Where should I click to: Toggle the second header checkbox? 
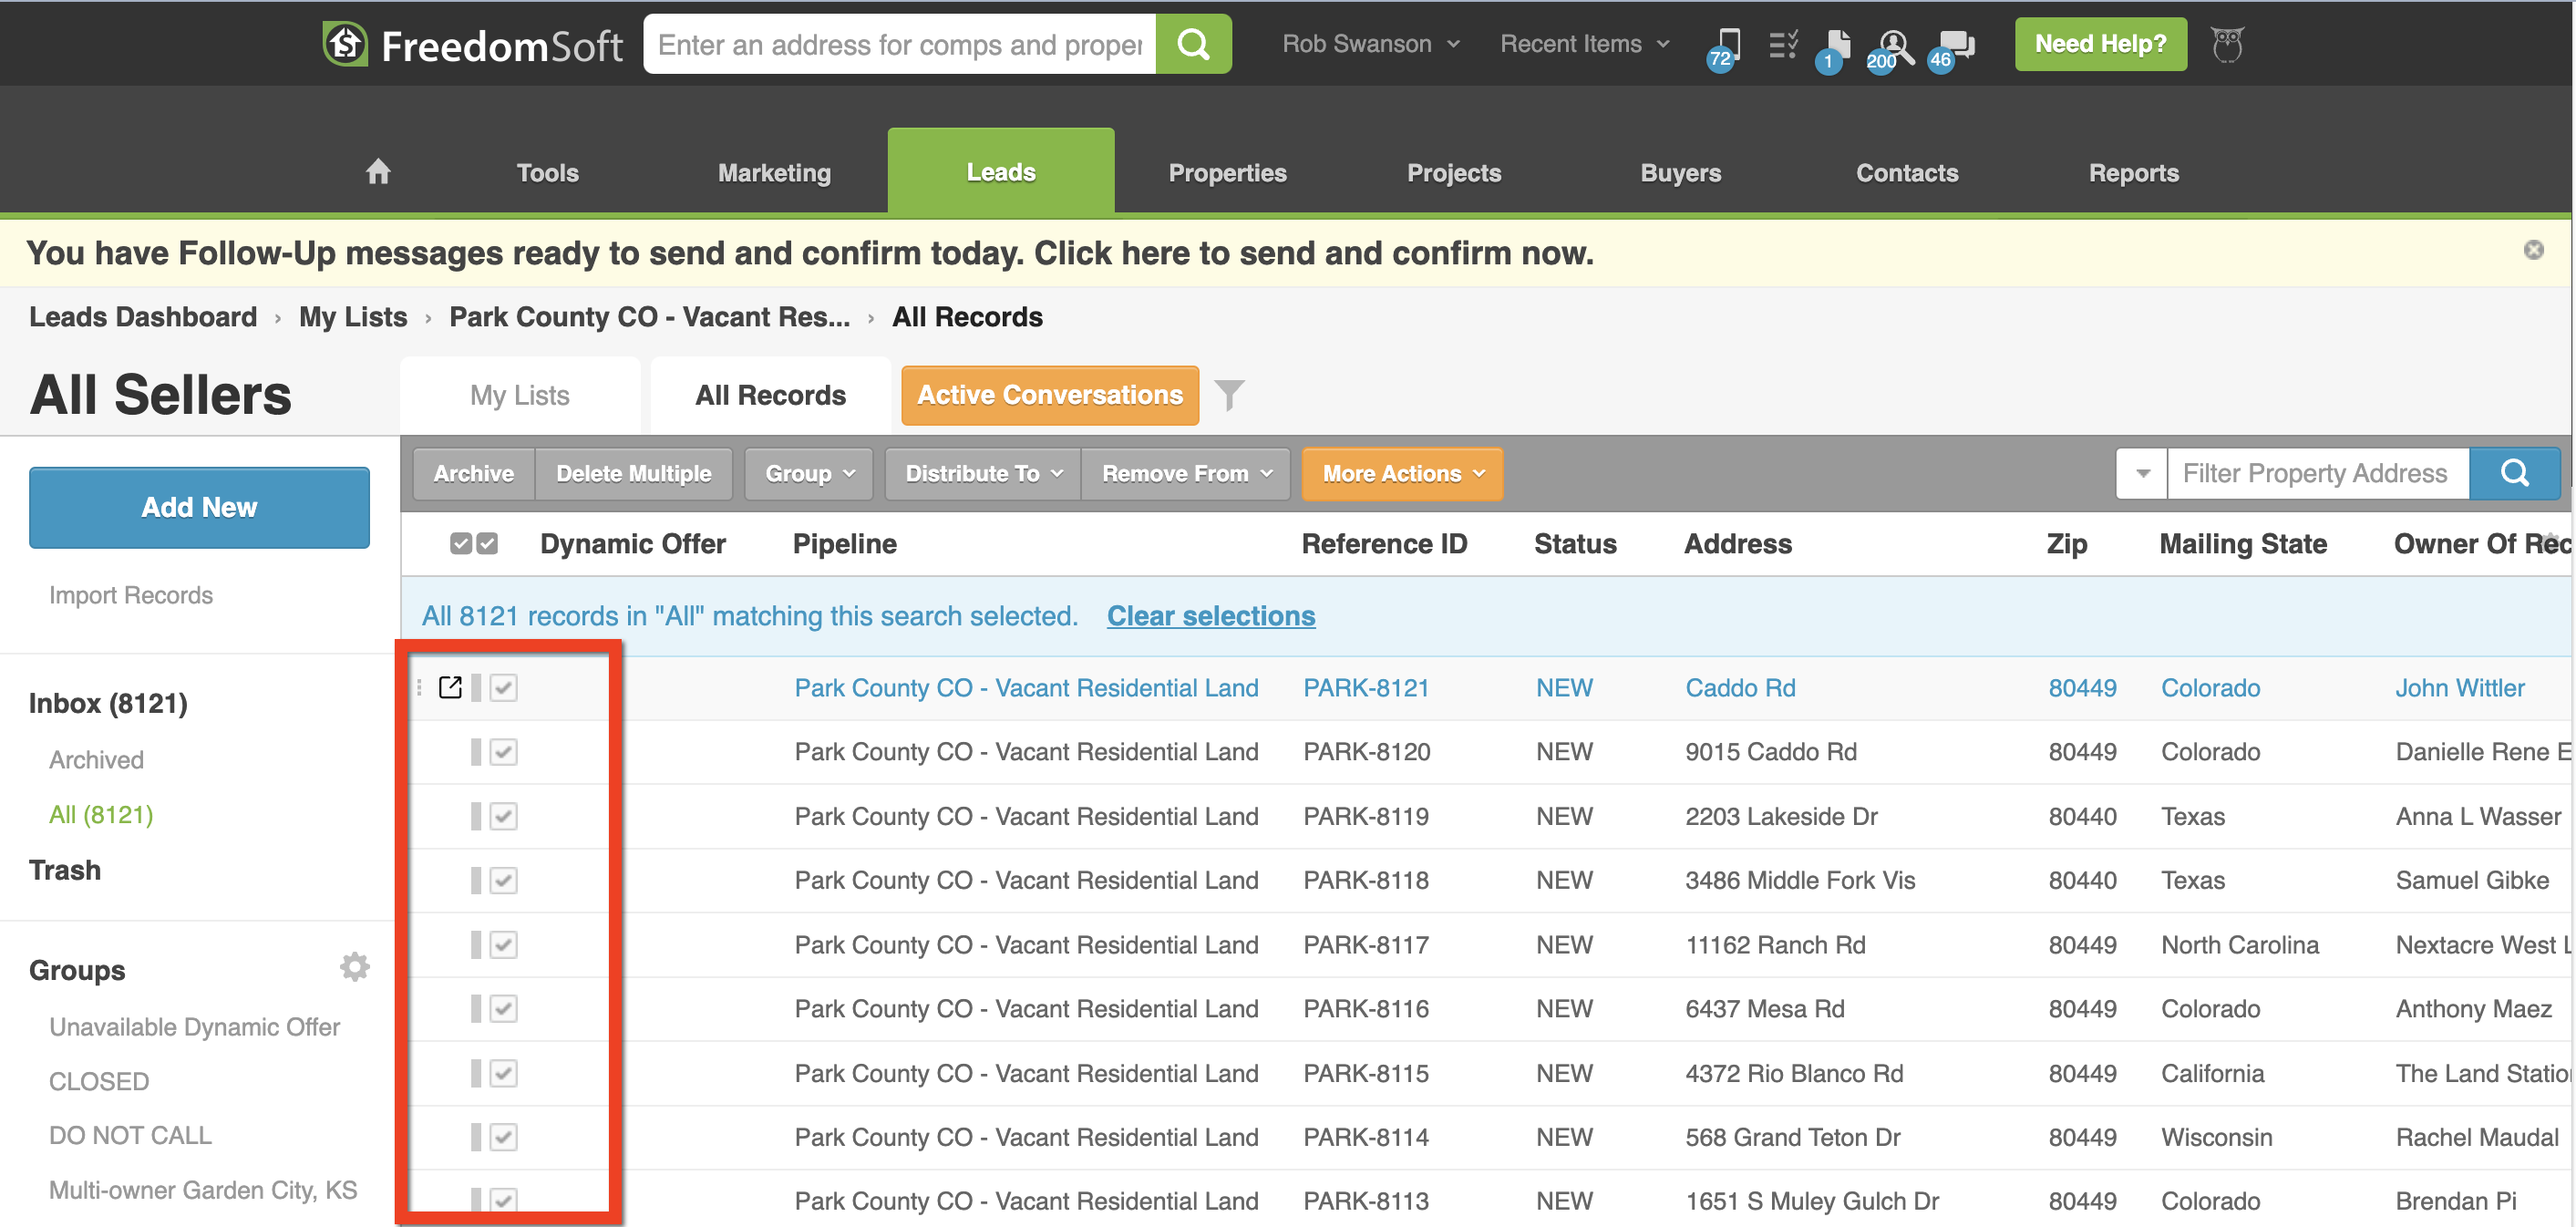tap(487, 543)
